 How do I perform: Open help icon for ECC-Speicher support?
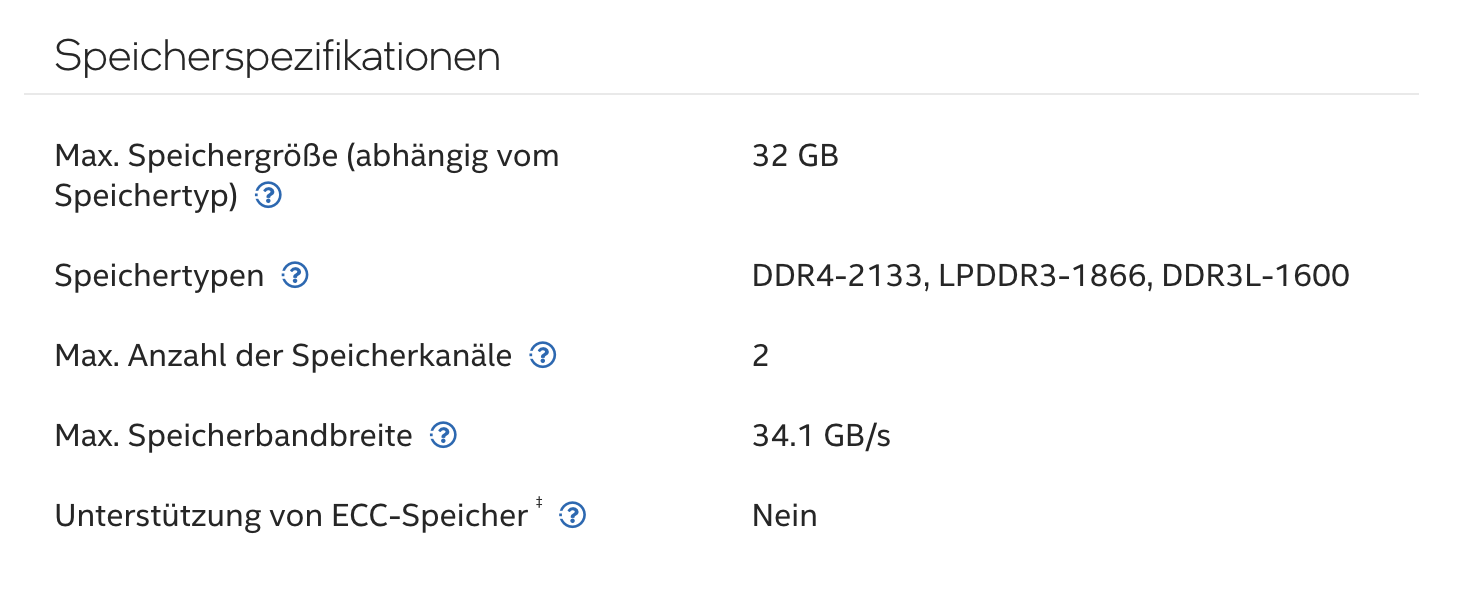572,516
